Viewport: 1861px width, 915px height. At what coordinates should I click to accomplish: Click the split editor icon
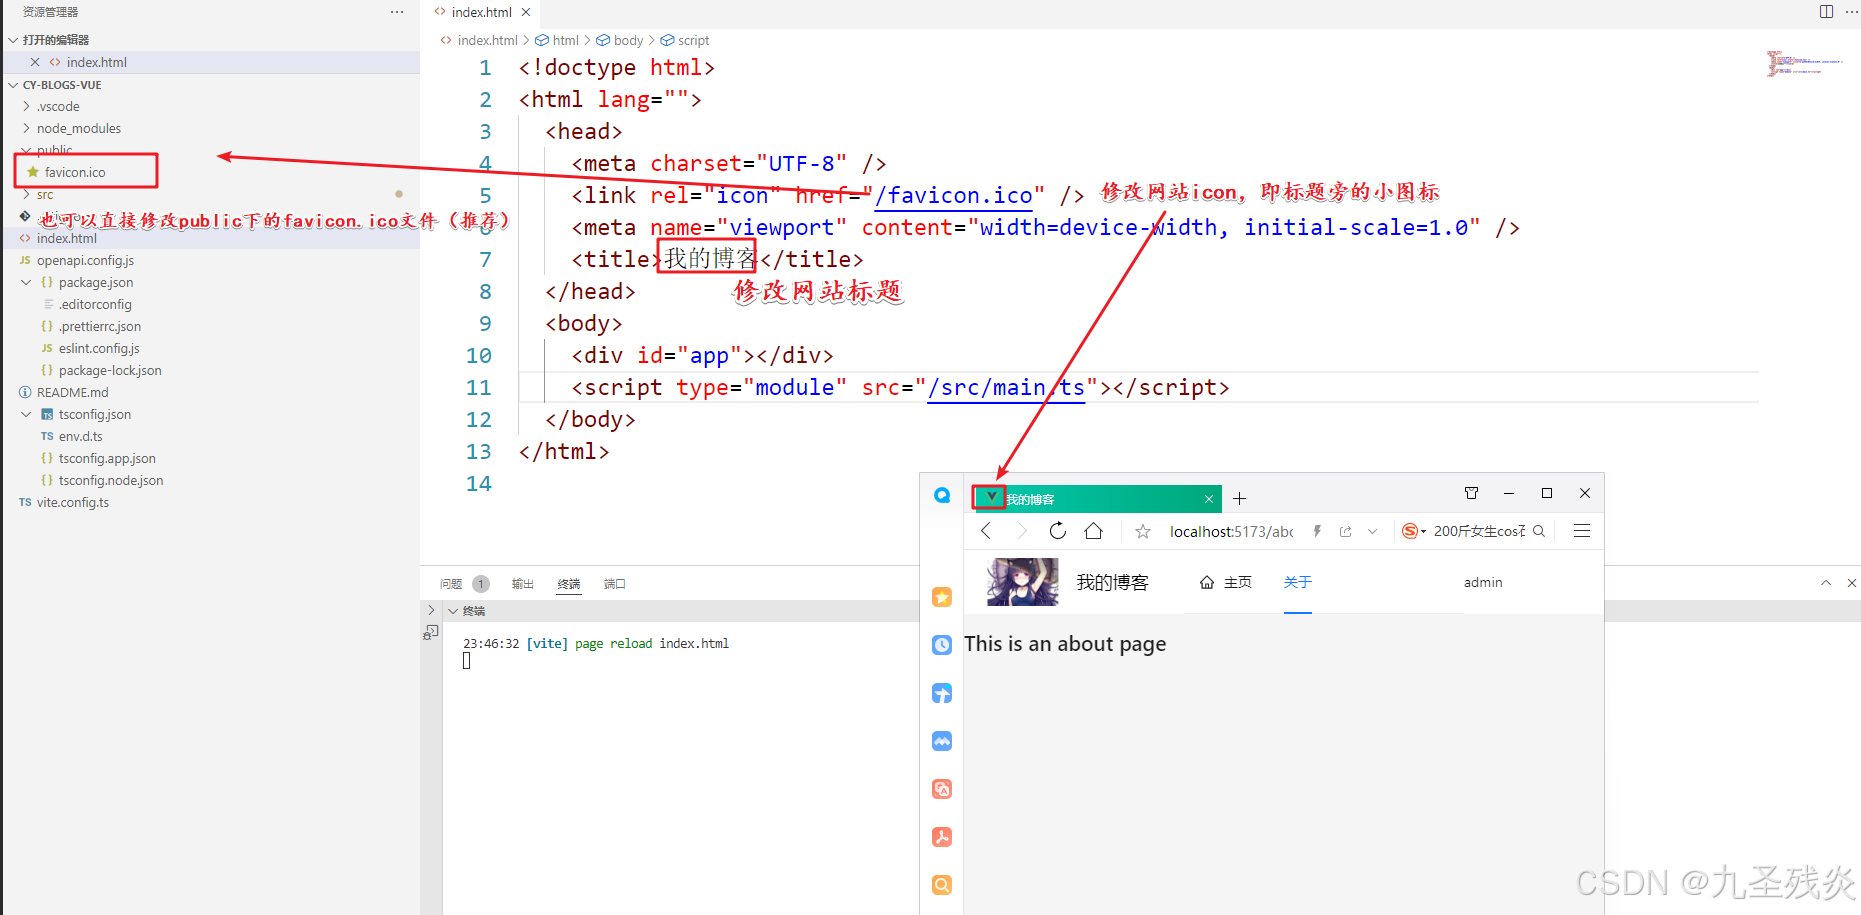1826,12
